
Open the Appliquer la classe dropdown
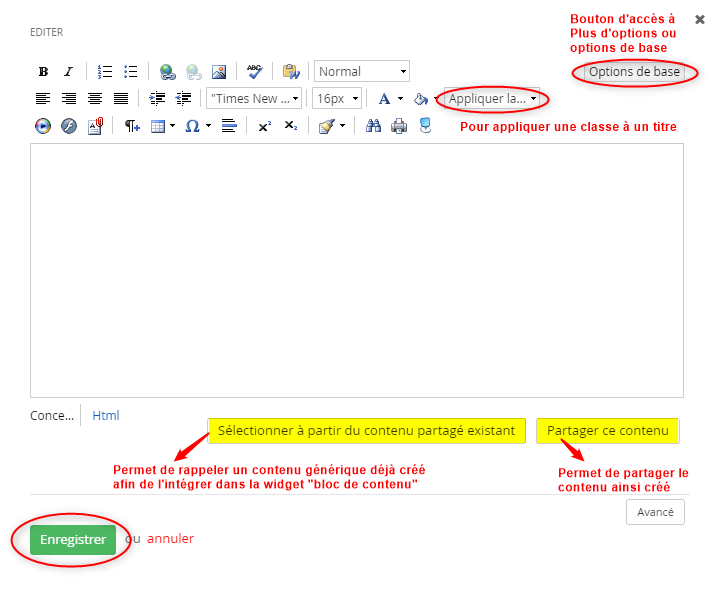click(493, 99)
